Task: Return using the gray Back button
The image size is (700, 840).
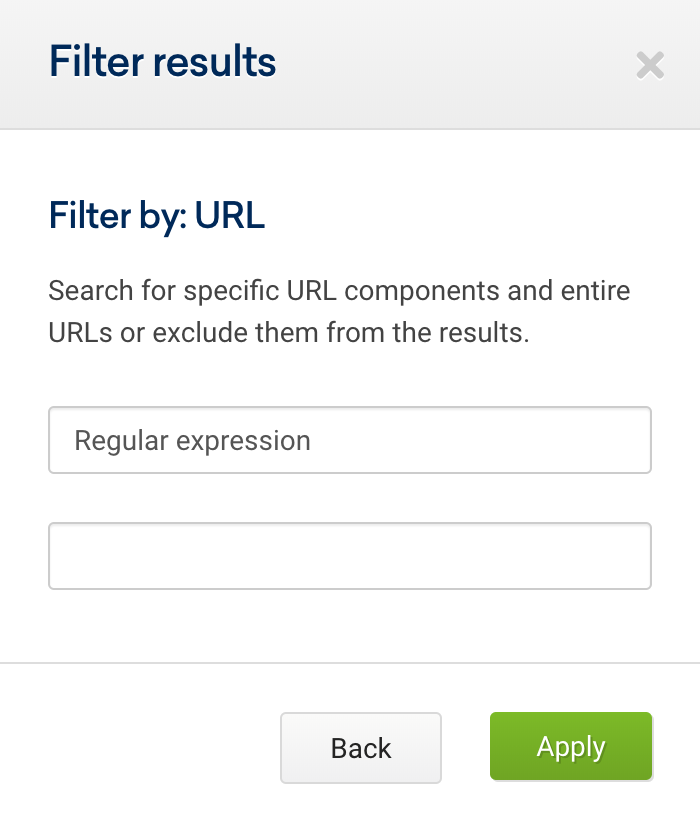Action: tap(361, 748)
